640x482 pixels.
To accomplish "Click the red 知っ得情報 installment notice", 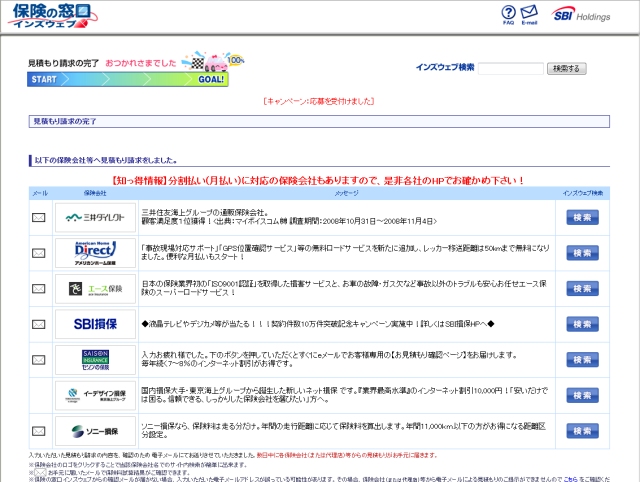I will (319, 180).
